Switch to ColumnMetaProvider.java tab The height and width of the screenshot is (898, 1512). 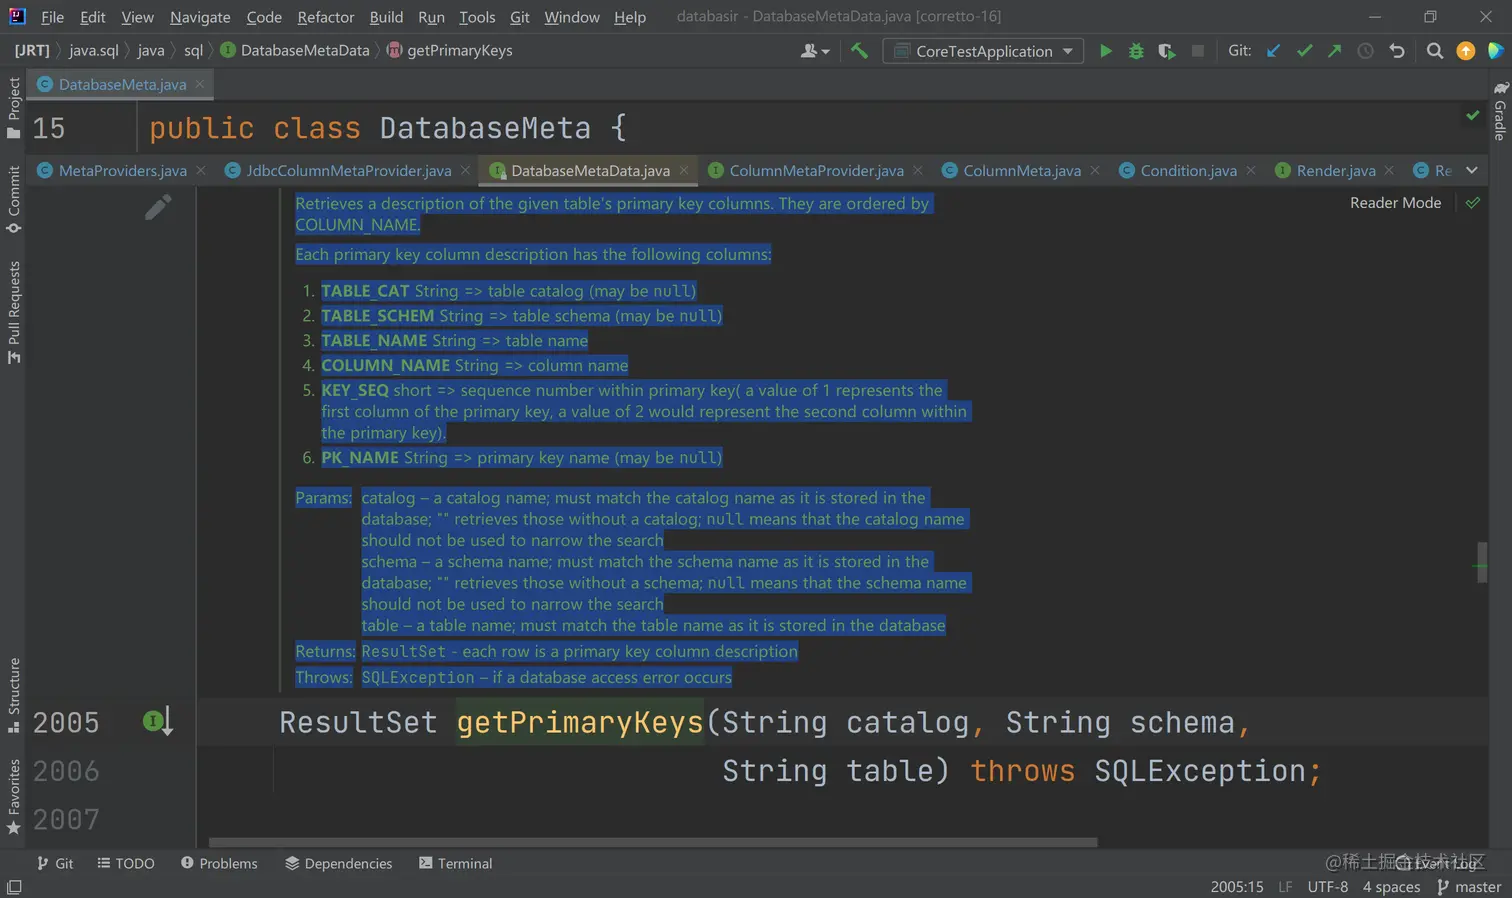(816, 171)
